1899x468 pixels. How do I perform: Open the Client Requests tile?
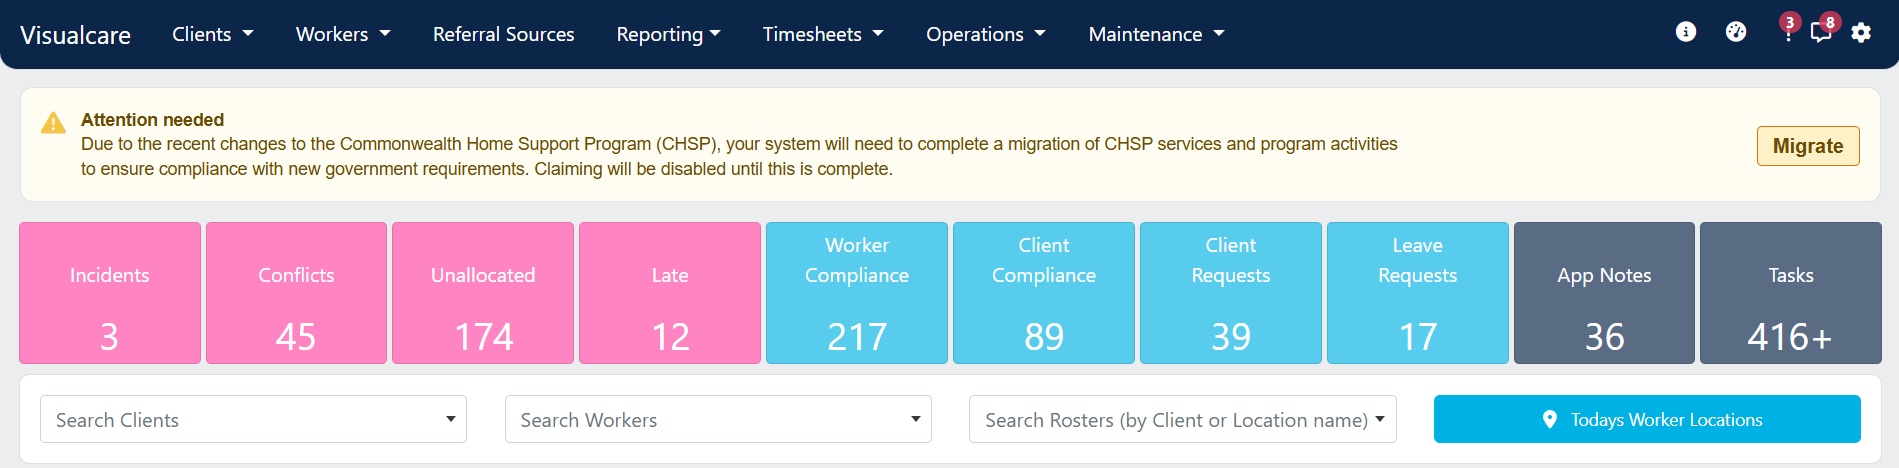(x=1231, y=293)
